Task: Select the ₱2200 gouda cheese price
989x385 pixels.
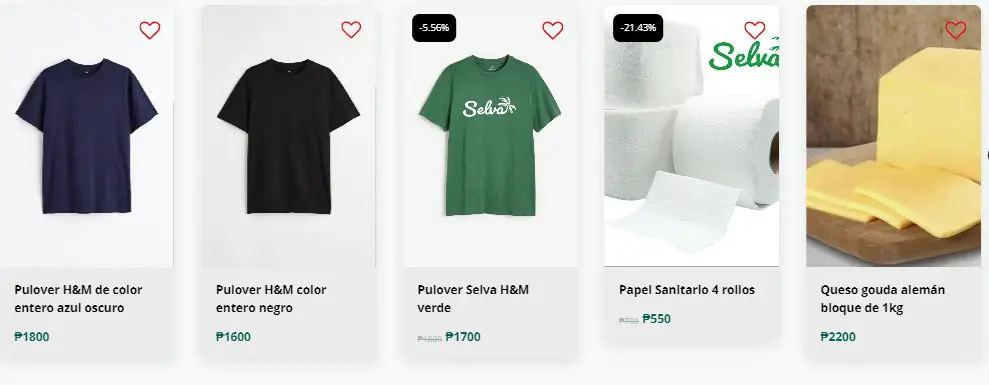Action: pos(838,336)
